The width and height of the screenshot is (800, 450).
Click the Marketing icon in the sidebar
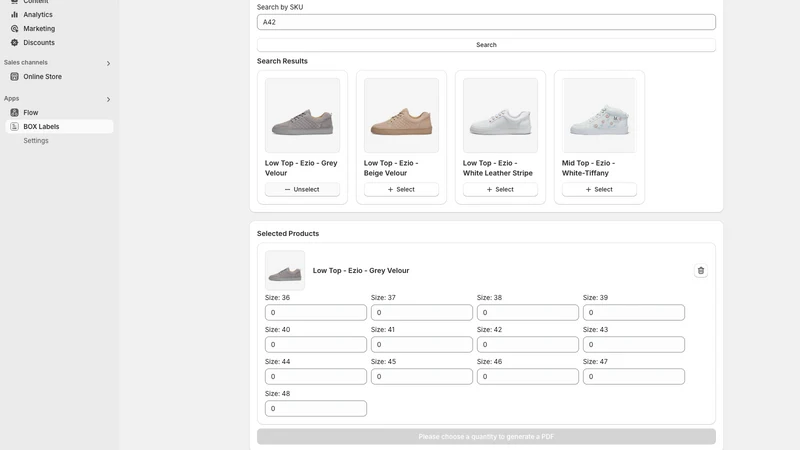pos(14,29)
